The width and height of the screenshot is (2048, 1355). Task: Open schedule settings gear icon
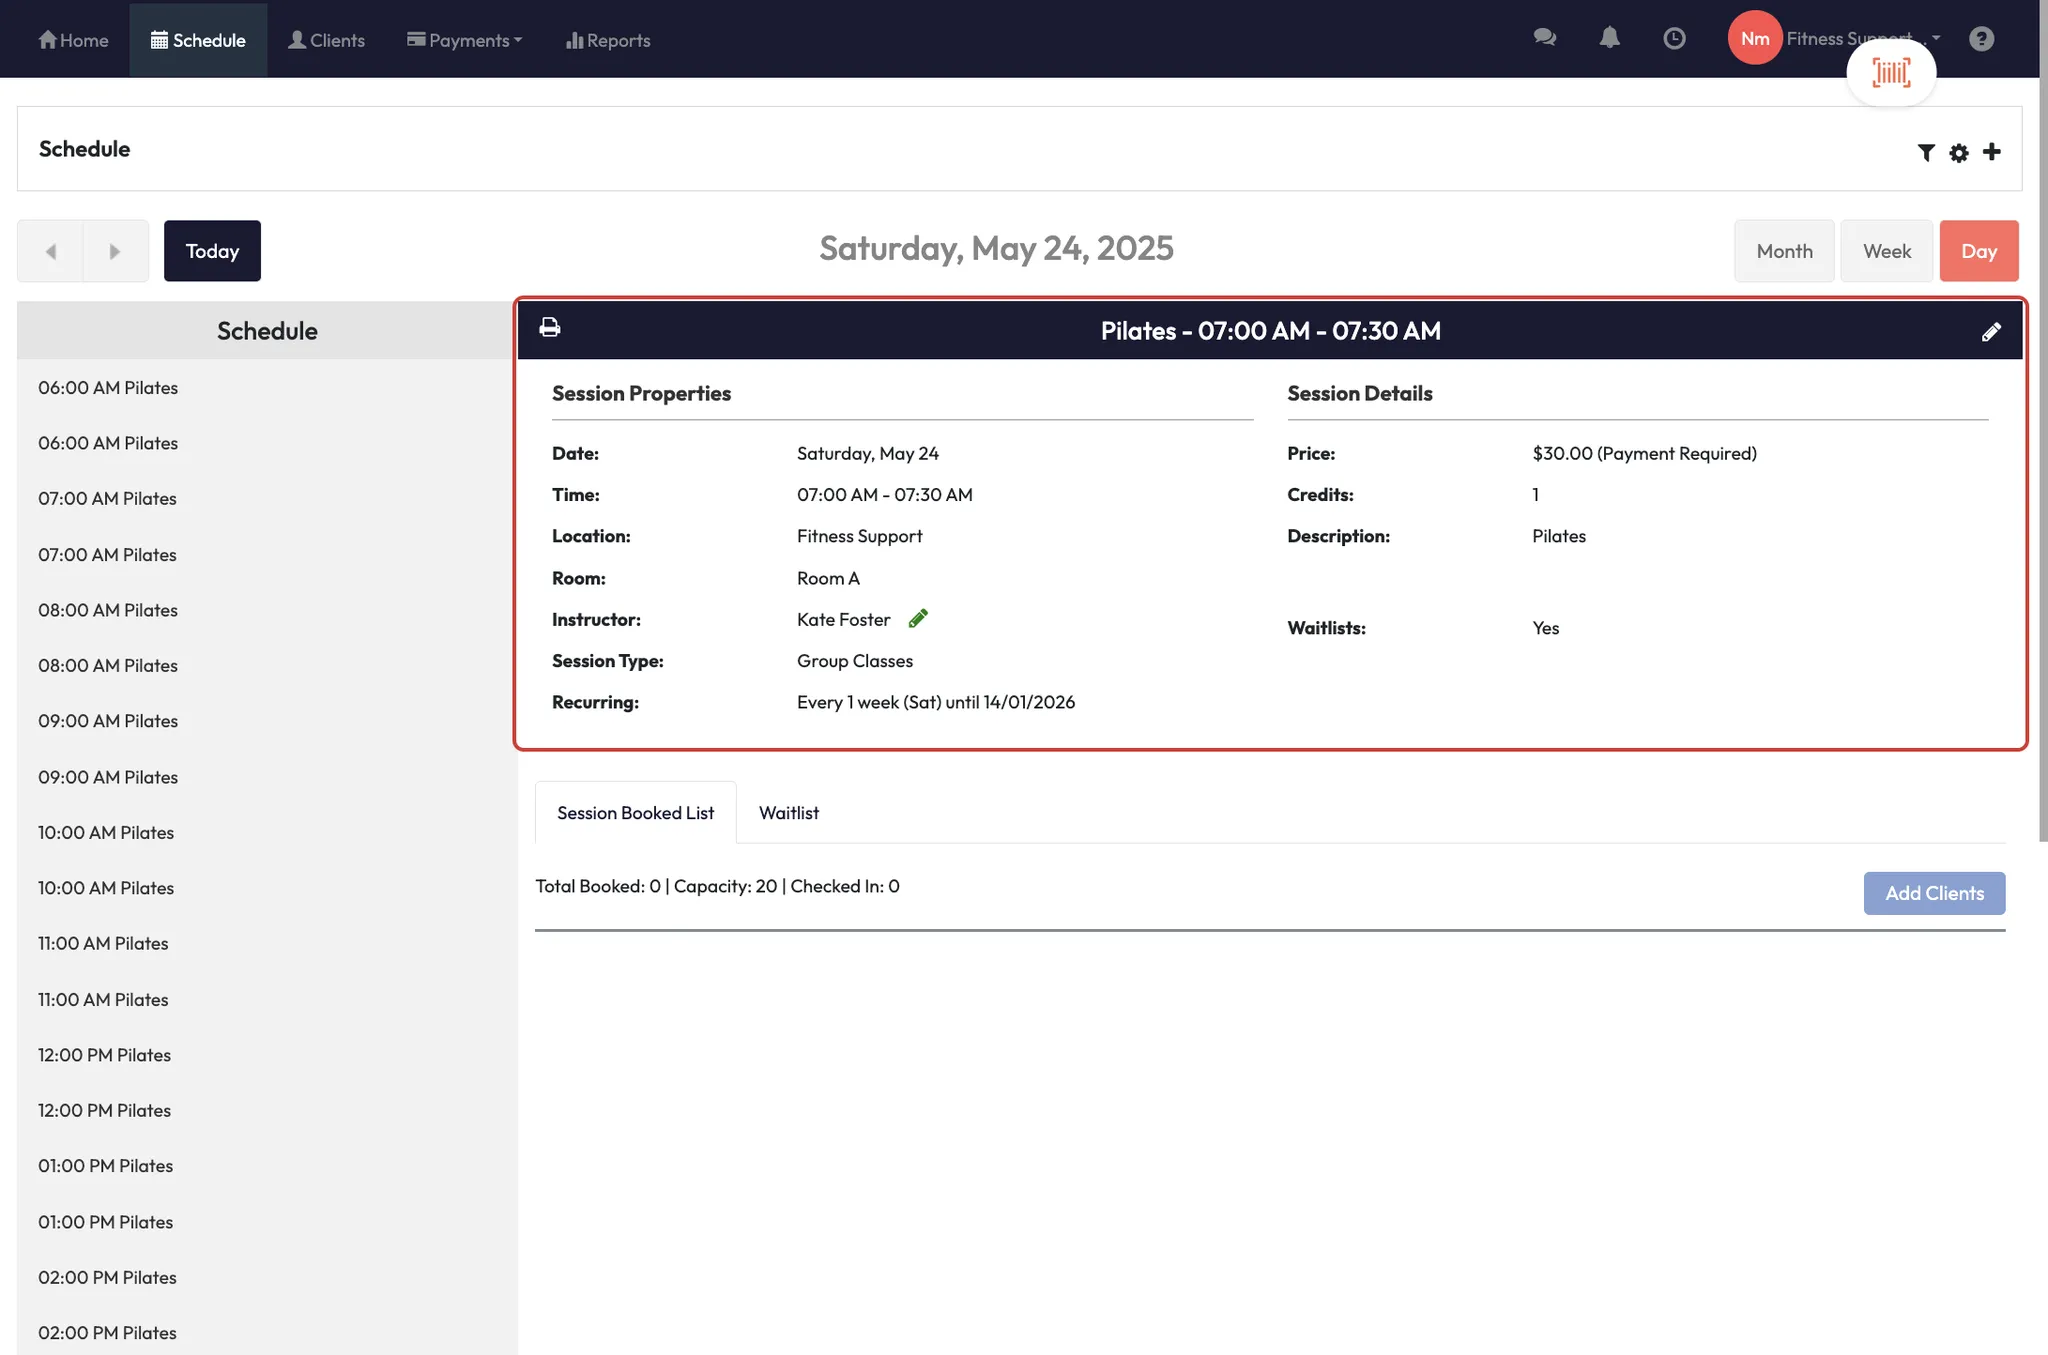[1959, 152]
